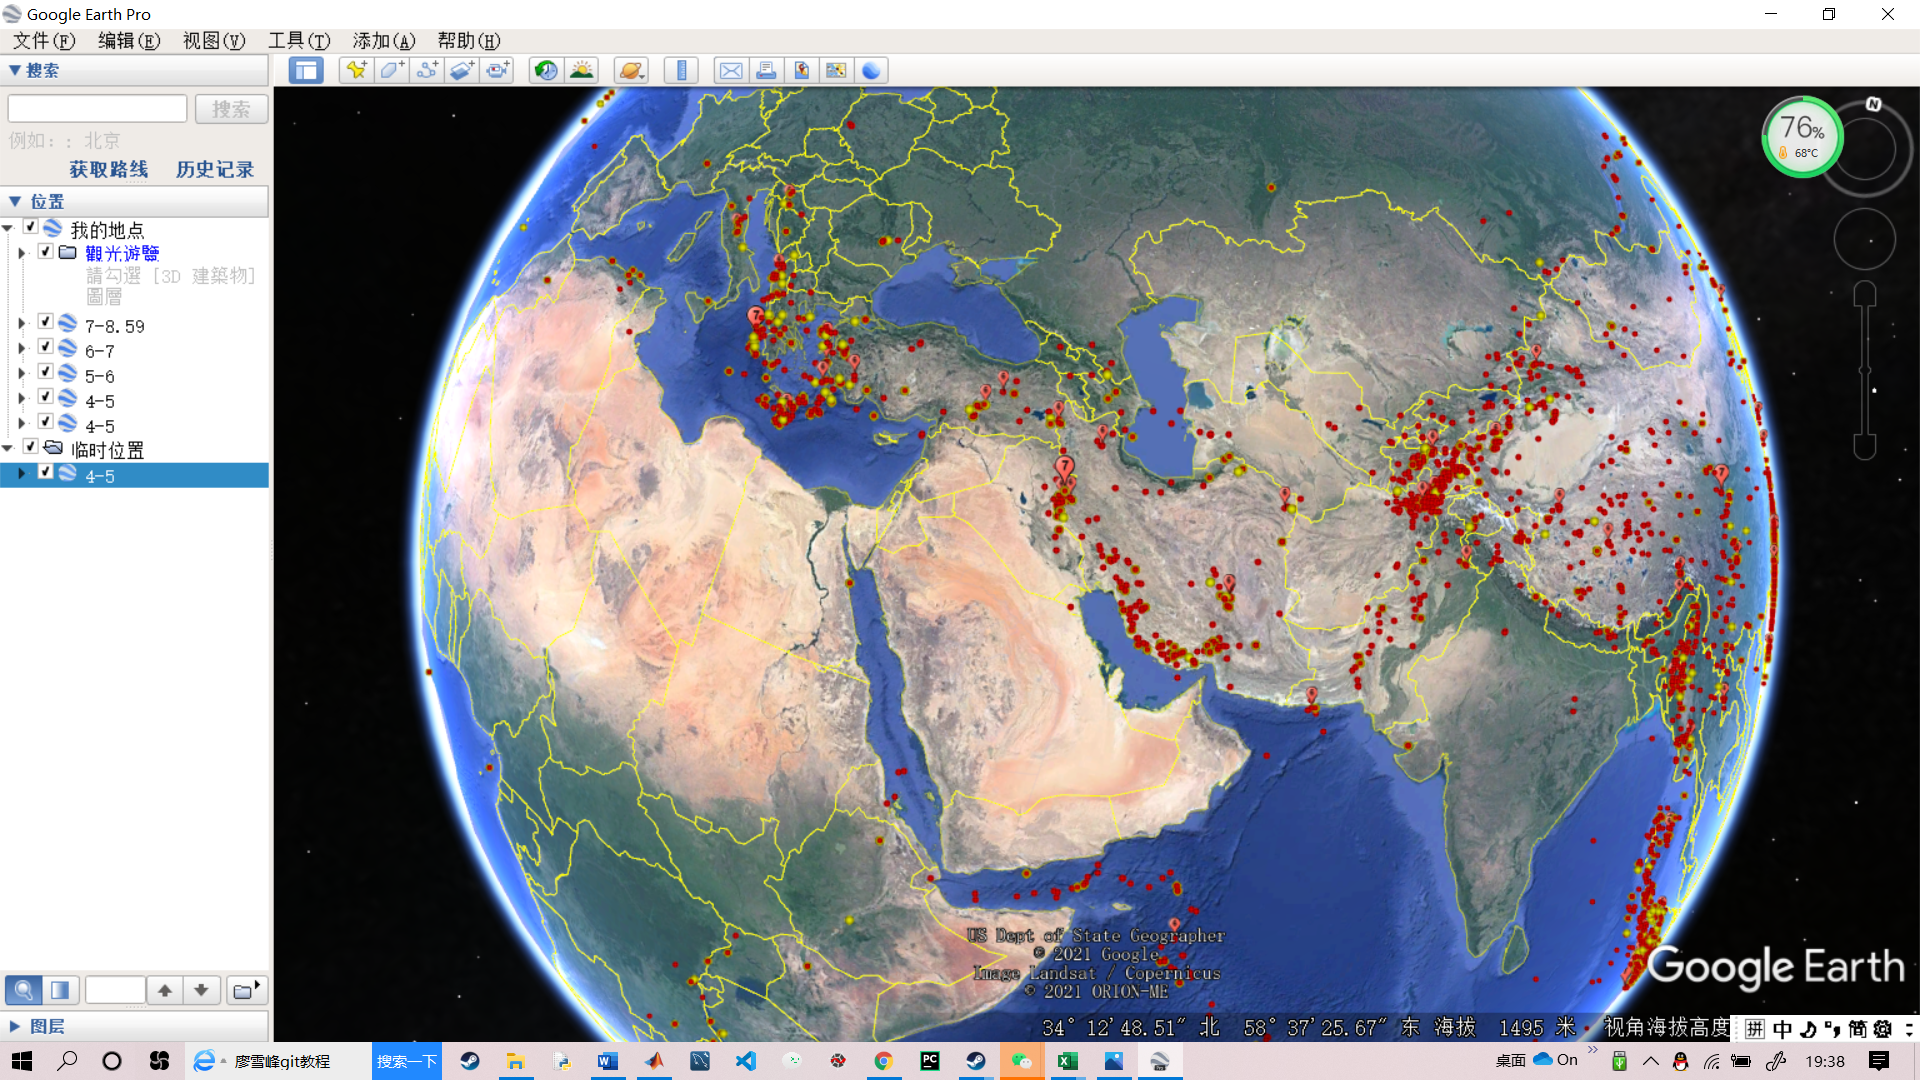
Task: View in Google Maps icon
Action: coord(836,70)
